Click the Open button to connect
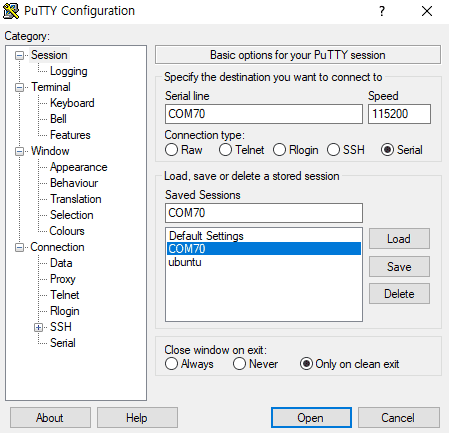 tap(311, 417)
